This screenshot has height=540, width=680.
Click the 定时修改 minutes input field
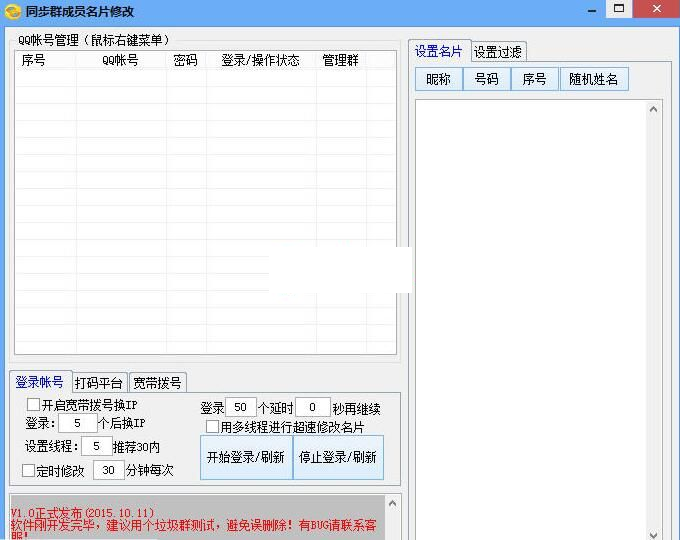(108, 470)
